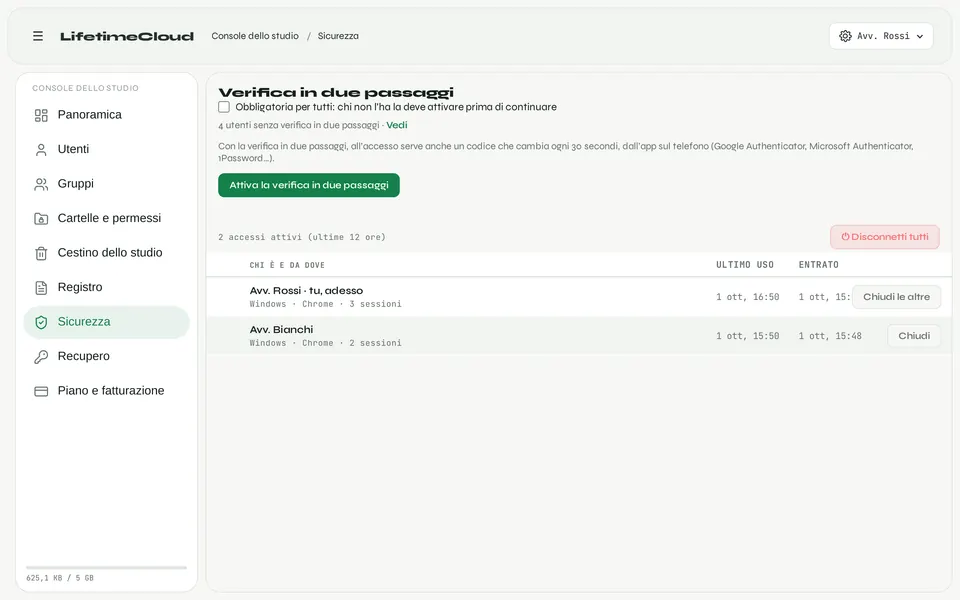
Task: Click Attiva la verifica in due passaggi
Action: pos(309,185)
